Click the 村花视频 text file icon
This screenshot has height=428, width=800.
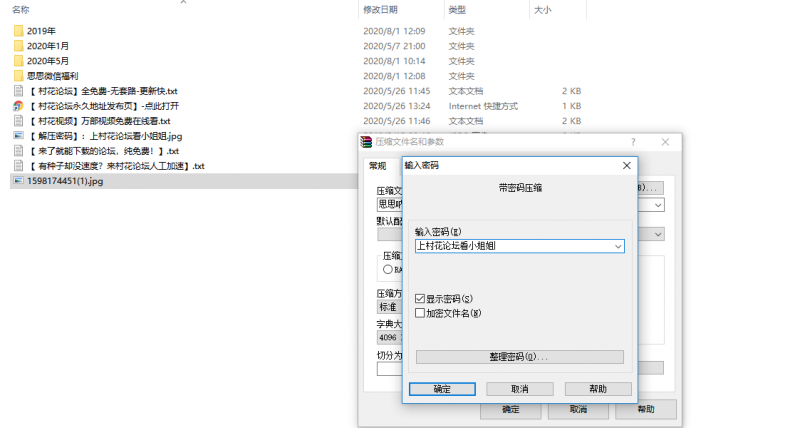click(19, 121)
